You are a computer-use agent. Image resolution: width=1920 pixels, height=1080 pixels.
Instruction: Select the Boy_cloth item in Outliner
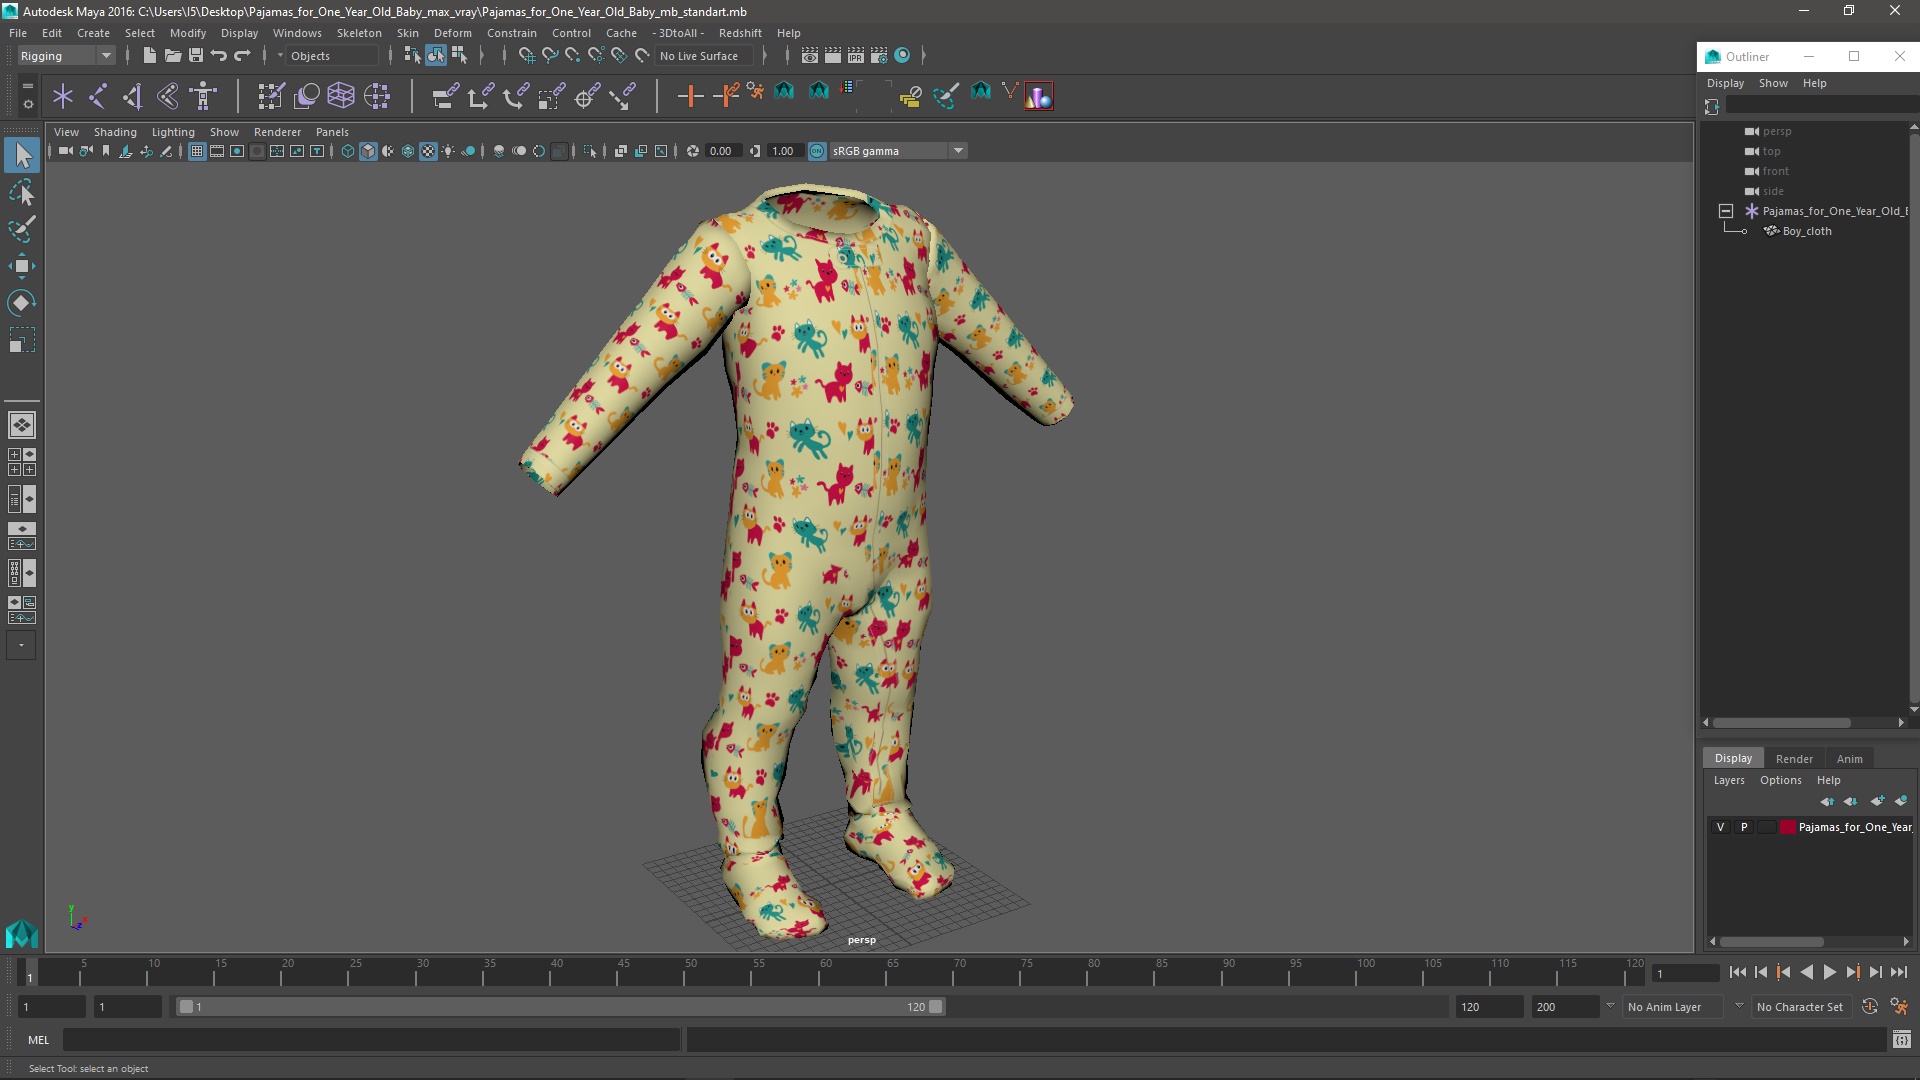(x=1807, y=231)
